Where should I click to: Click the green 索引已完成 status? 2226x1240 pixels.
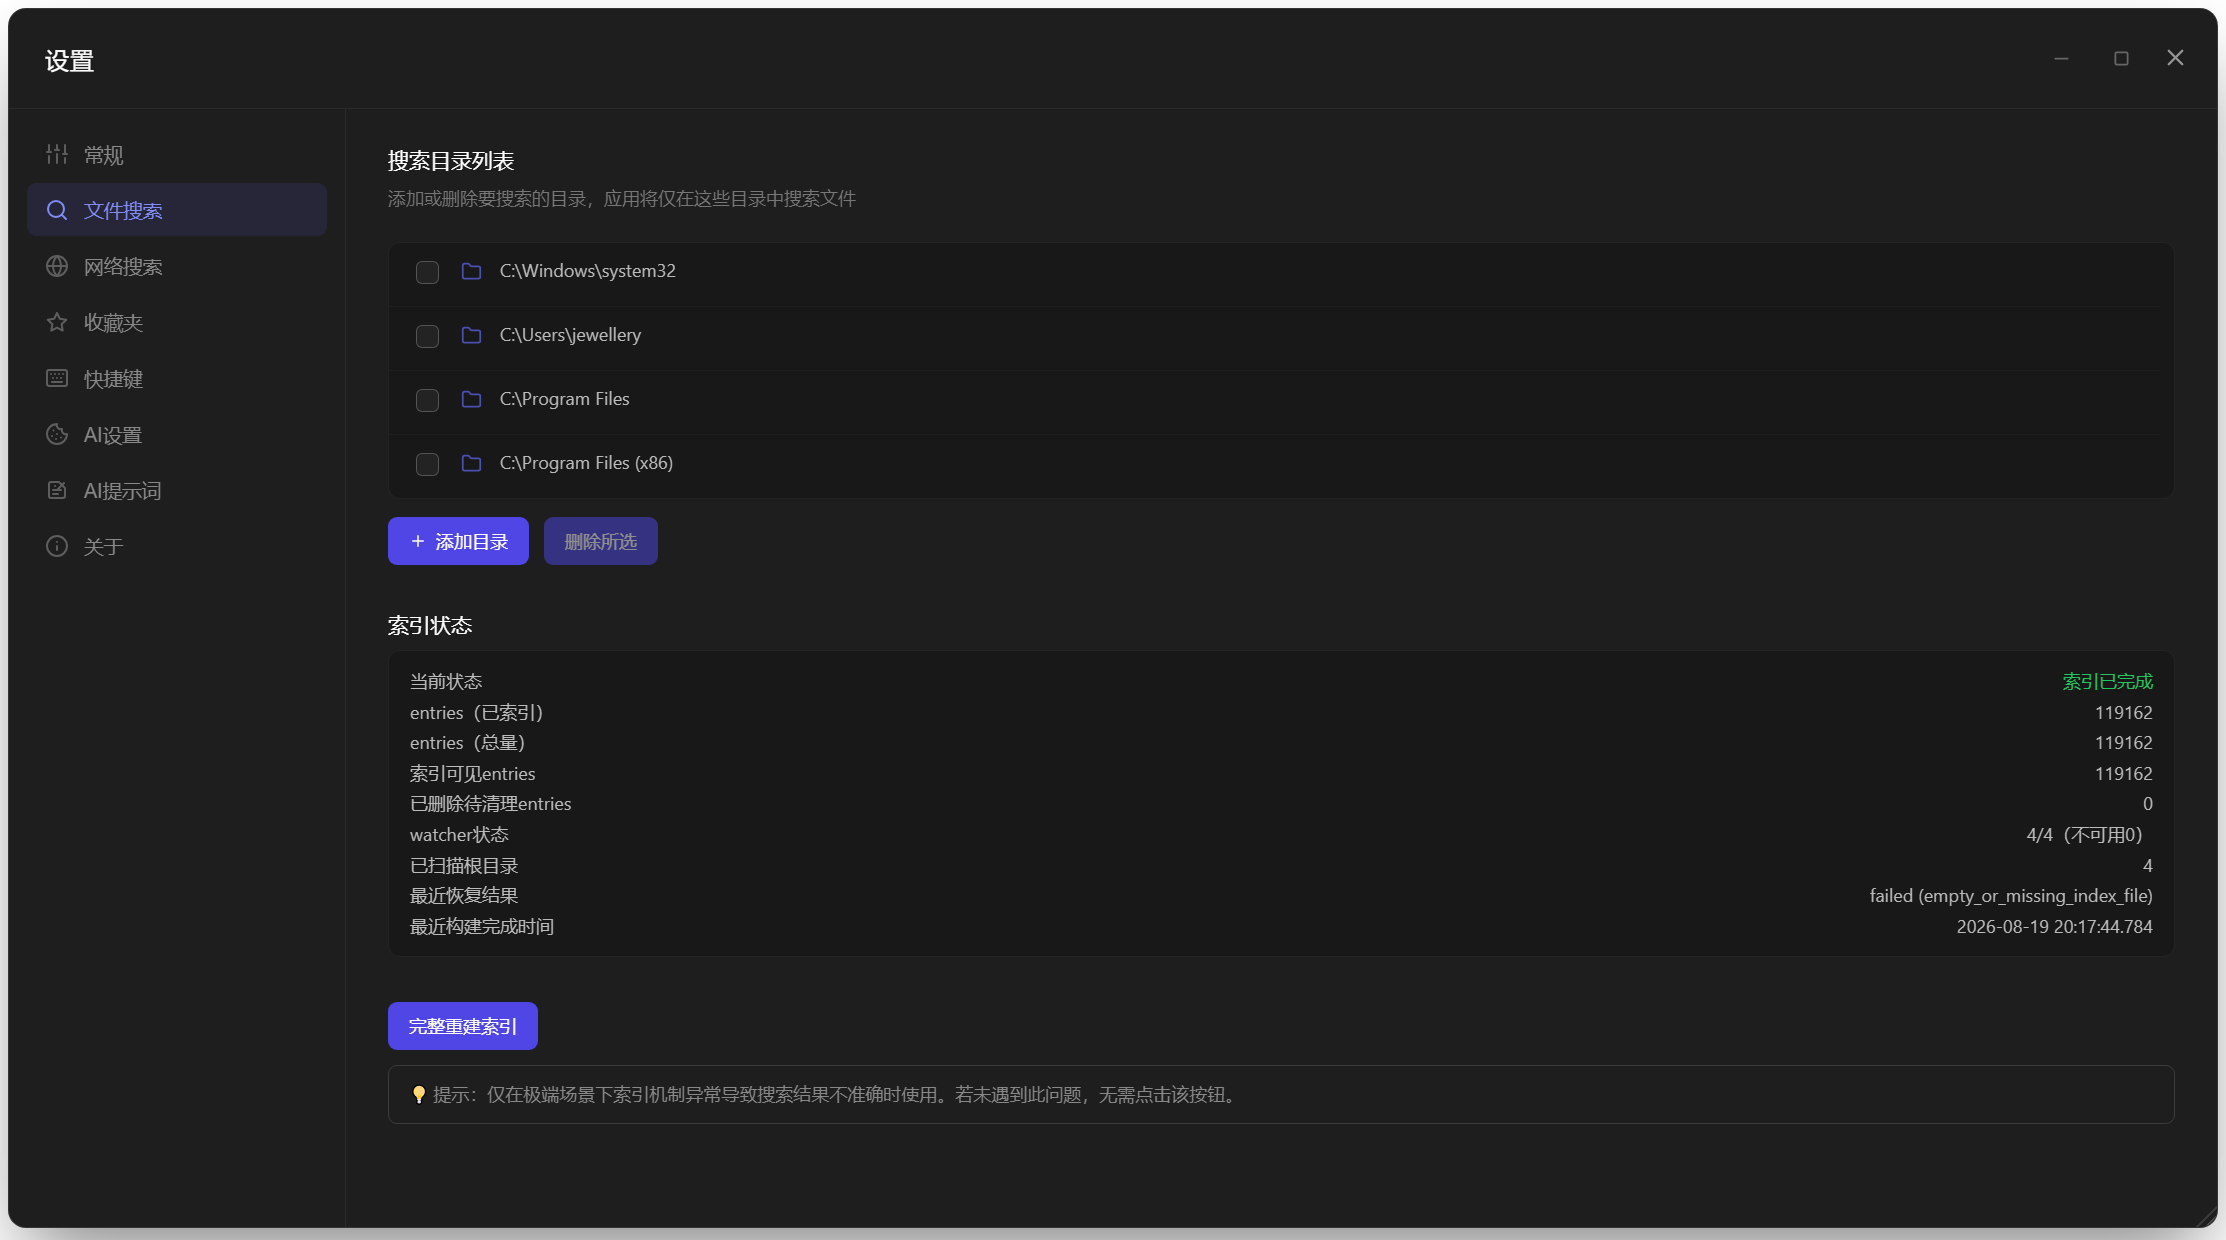tap(2107, 681)
